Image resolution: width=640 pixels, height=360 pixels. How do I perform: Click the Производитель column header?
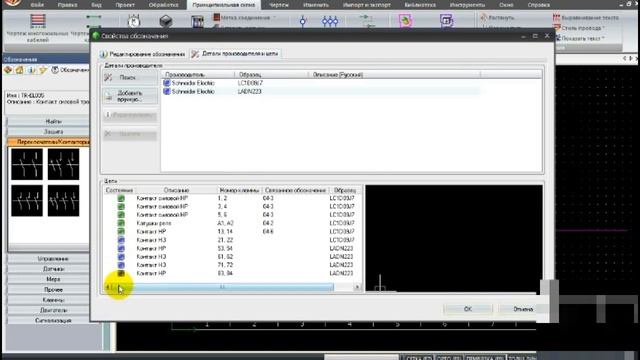coord(198,75)
